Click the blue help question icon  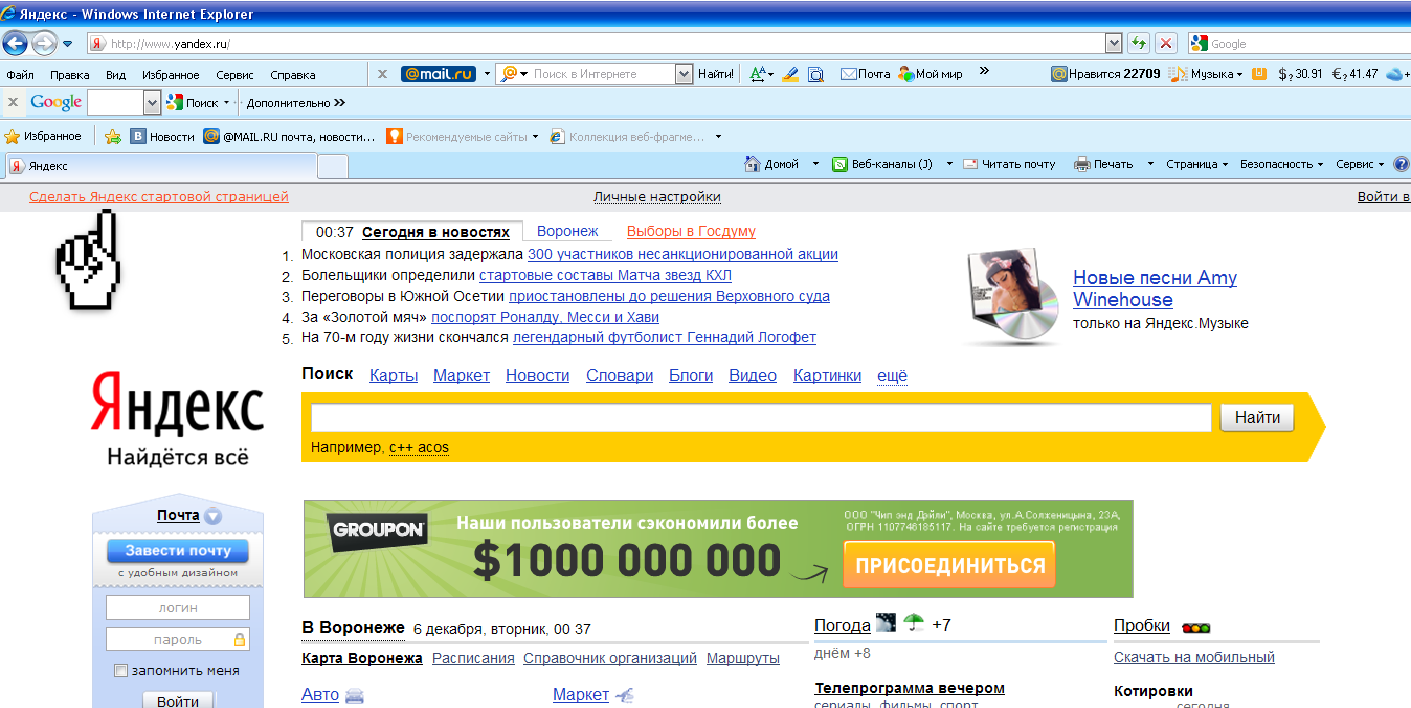click(x=1401, y=164)
